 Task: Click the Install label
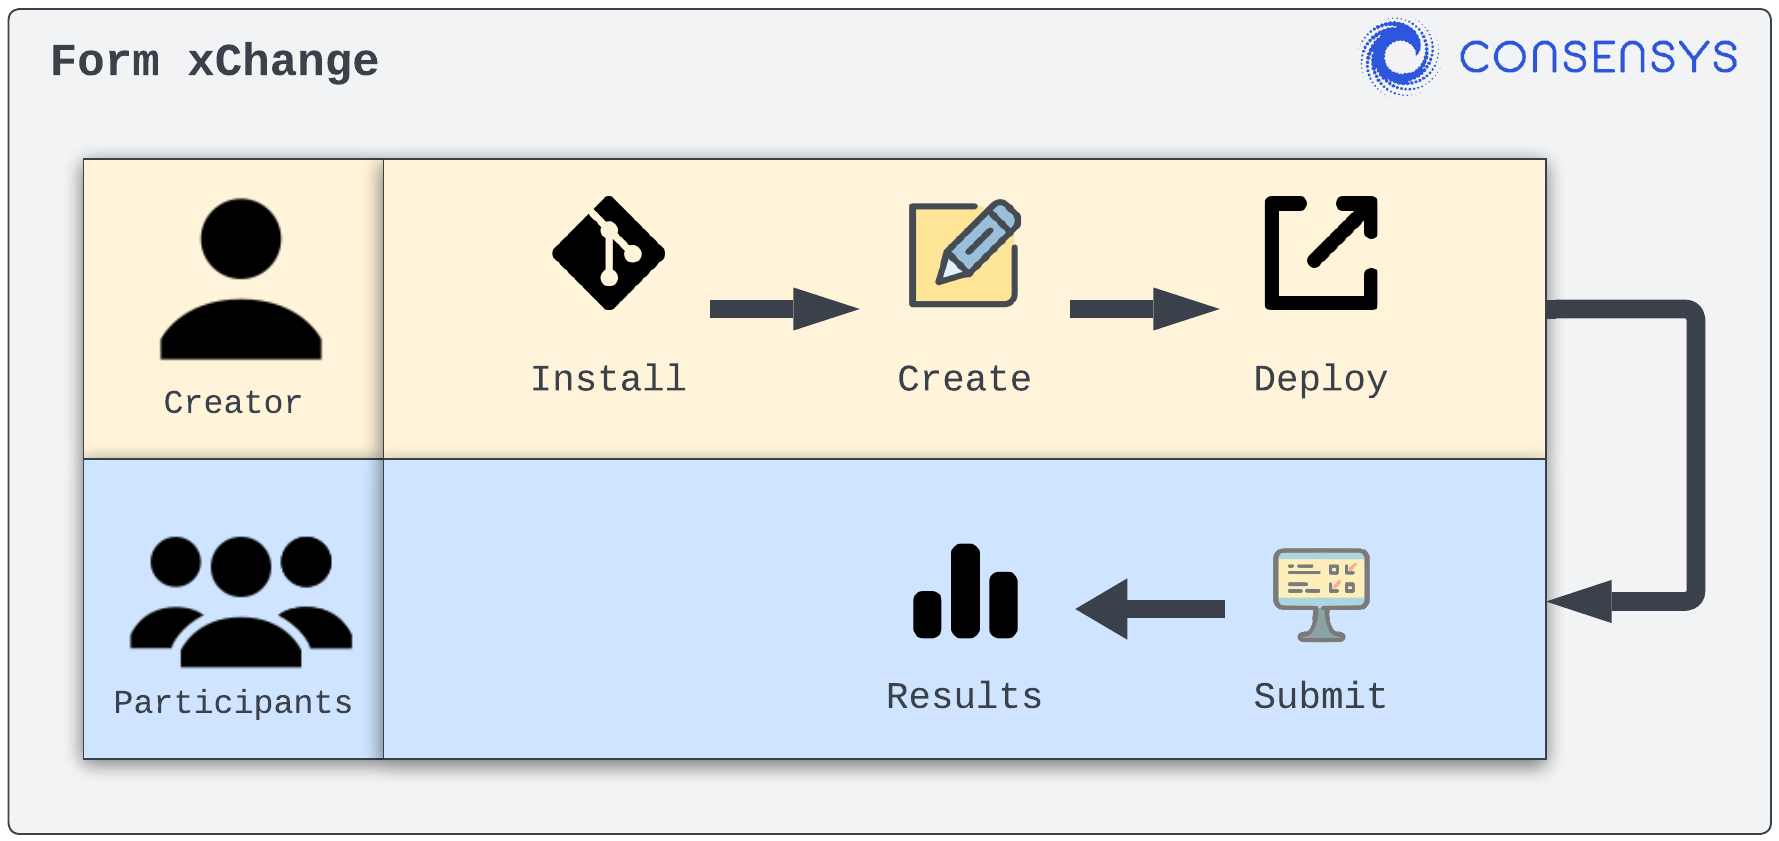(x=608, y=379)
